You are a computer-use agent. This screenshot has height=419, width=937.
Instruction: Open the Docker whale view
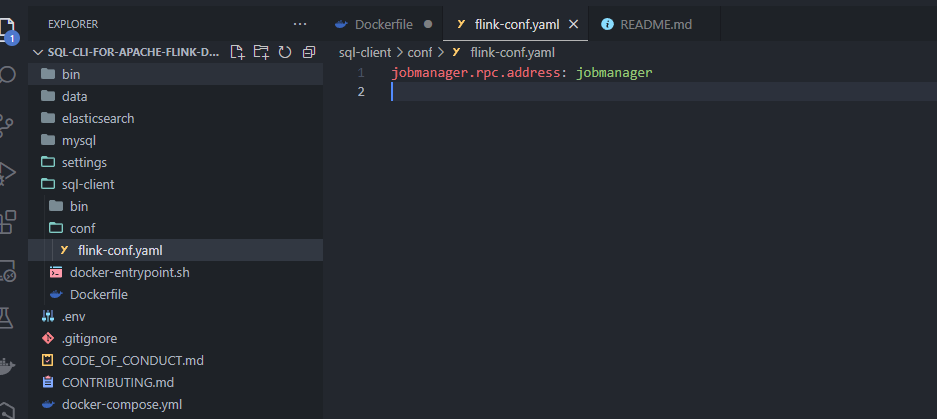tap(6, 366)
